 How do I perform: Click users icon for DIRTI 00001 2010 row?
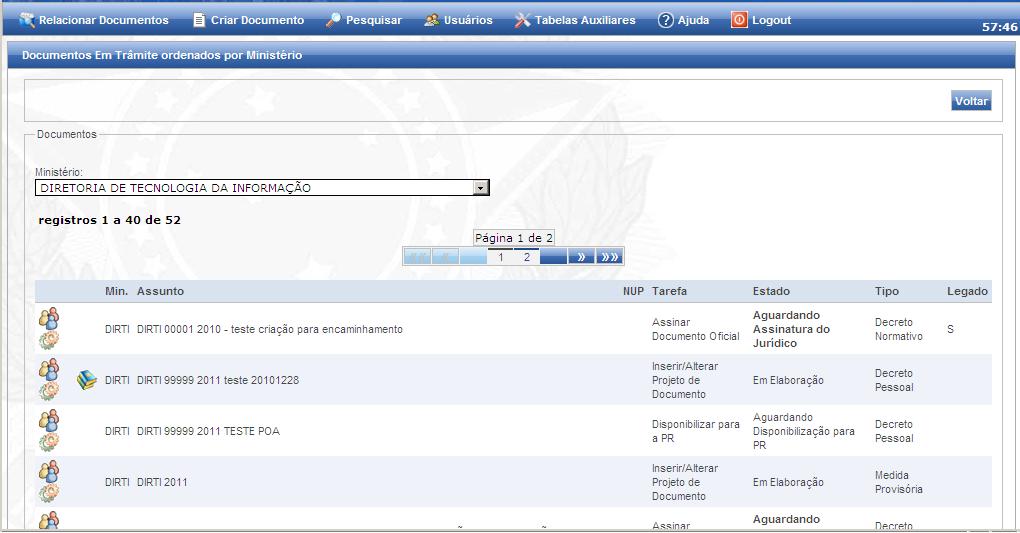point(49,318)
